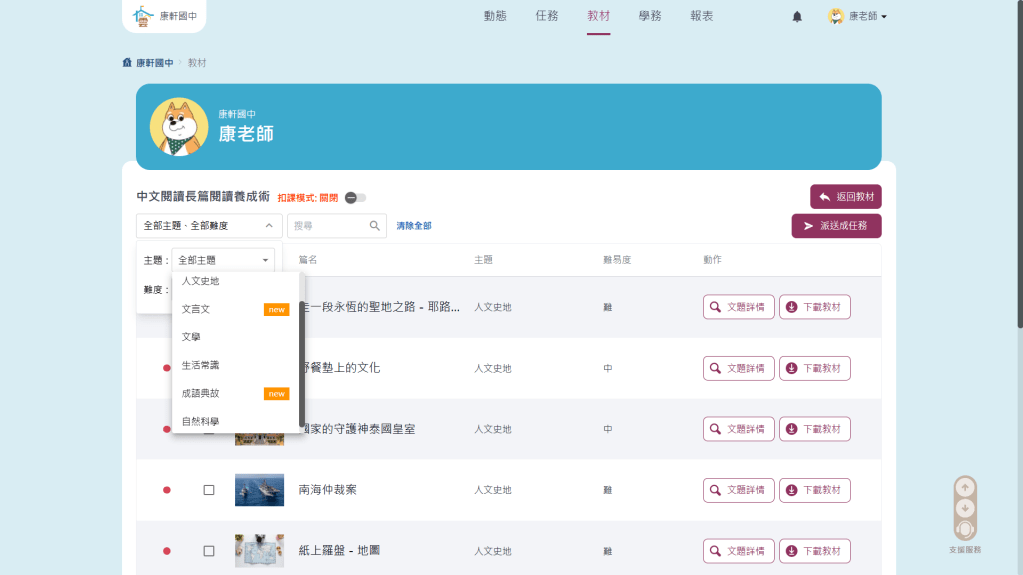Check the box for 南海仲裁案
The height and width of the screenshot is (575, 1023).
click(x=209, y=490)
